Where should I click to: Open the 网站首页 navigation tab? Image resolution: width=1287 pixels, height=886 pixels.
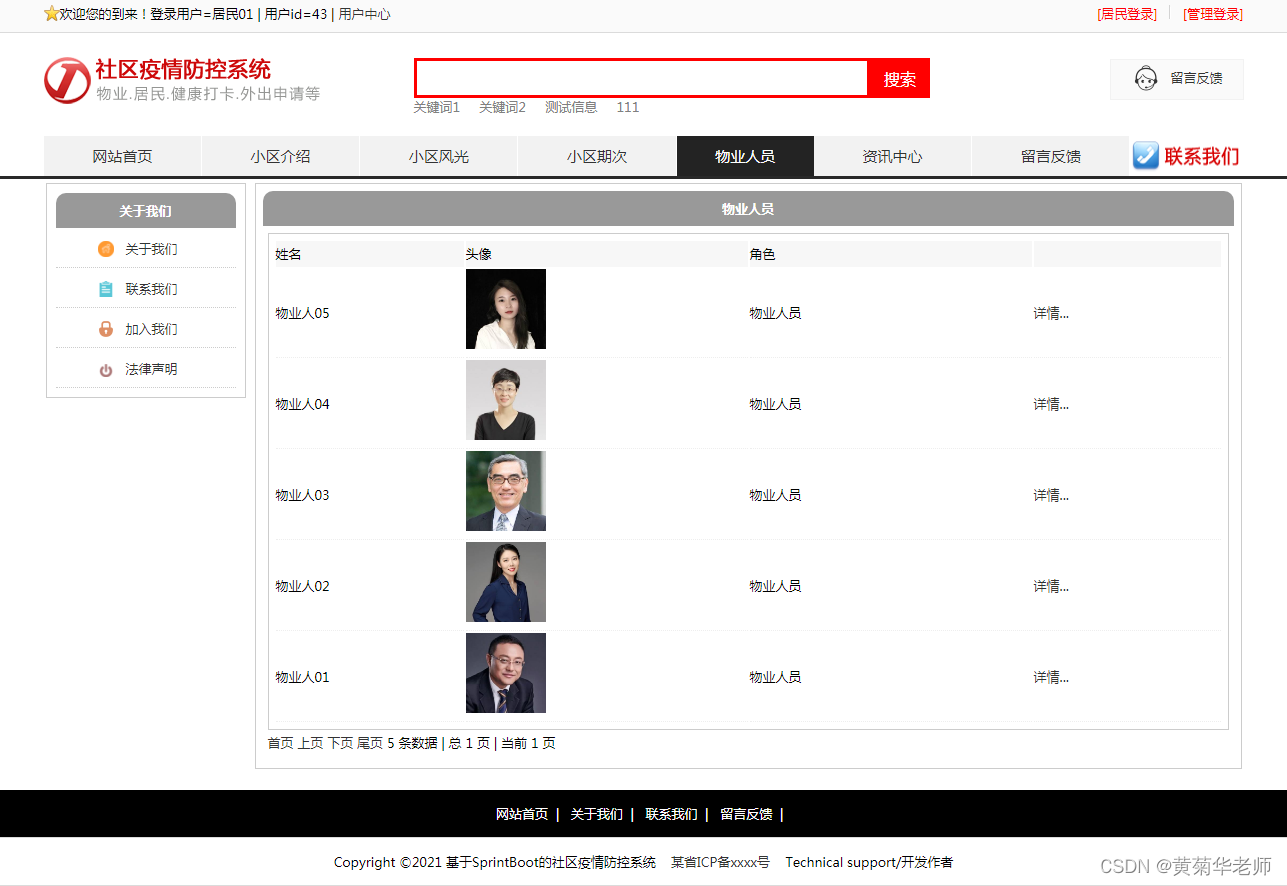tap(123, 156)
